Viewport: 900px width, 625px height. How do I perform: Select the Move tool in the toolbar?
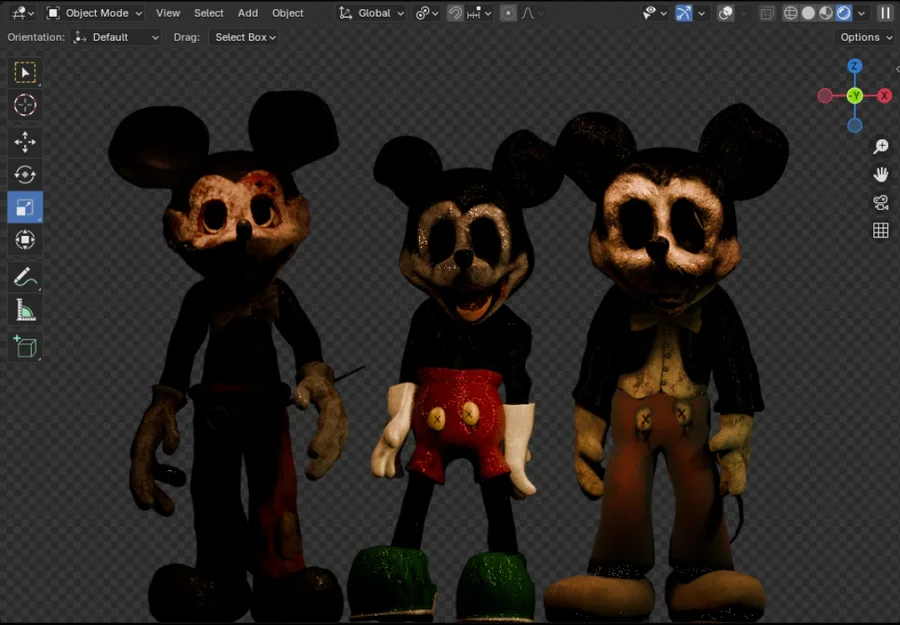coord(25,142)
